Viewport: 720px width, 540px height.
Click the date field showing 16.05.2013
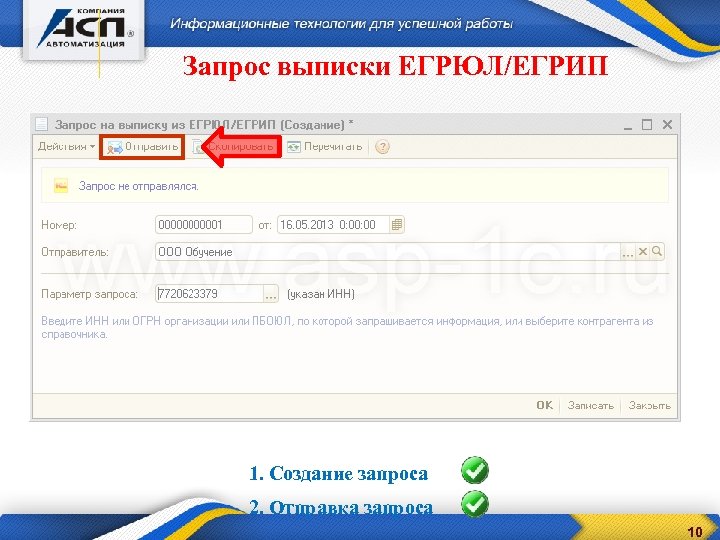(333, 225)
